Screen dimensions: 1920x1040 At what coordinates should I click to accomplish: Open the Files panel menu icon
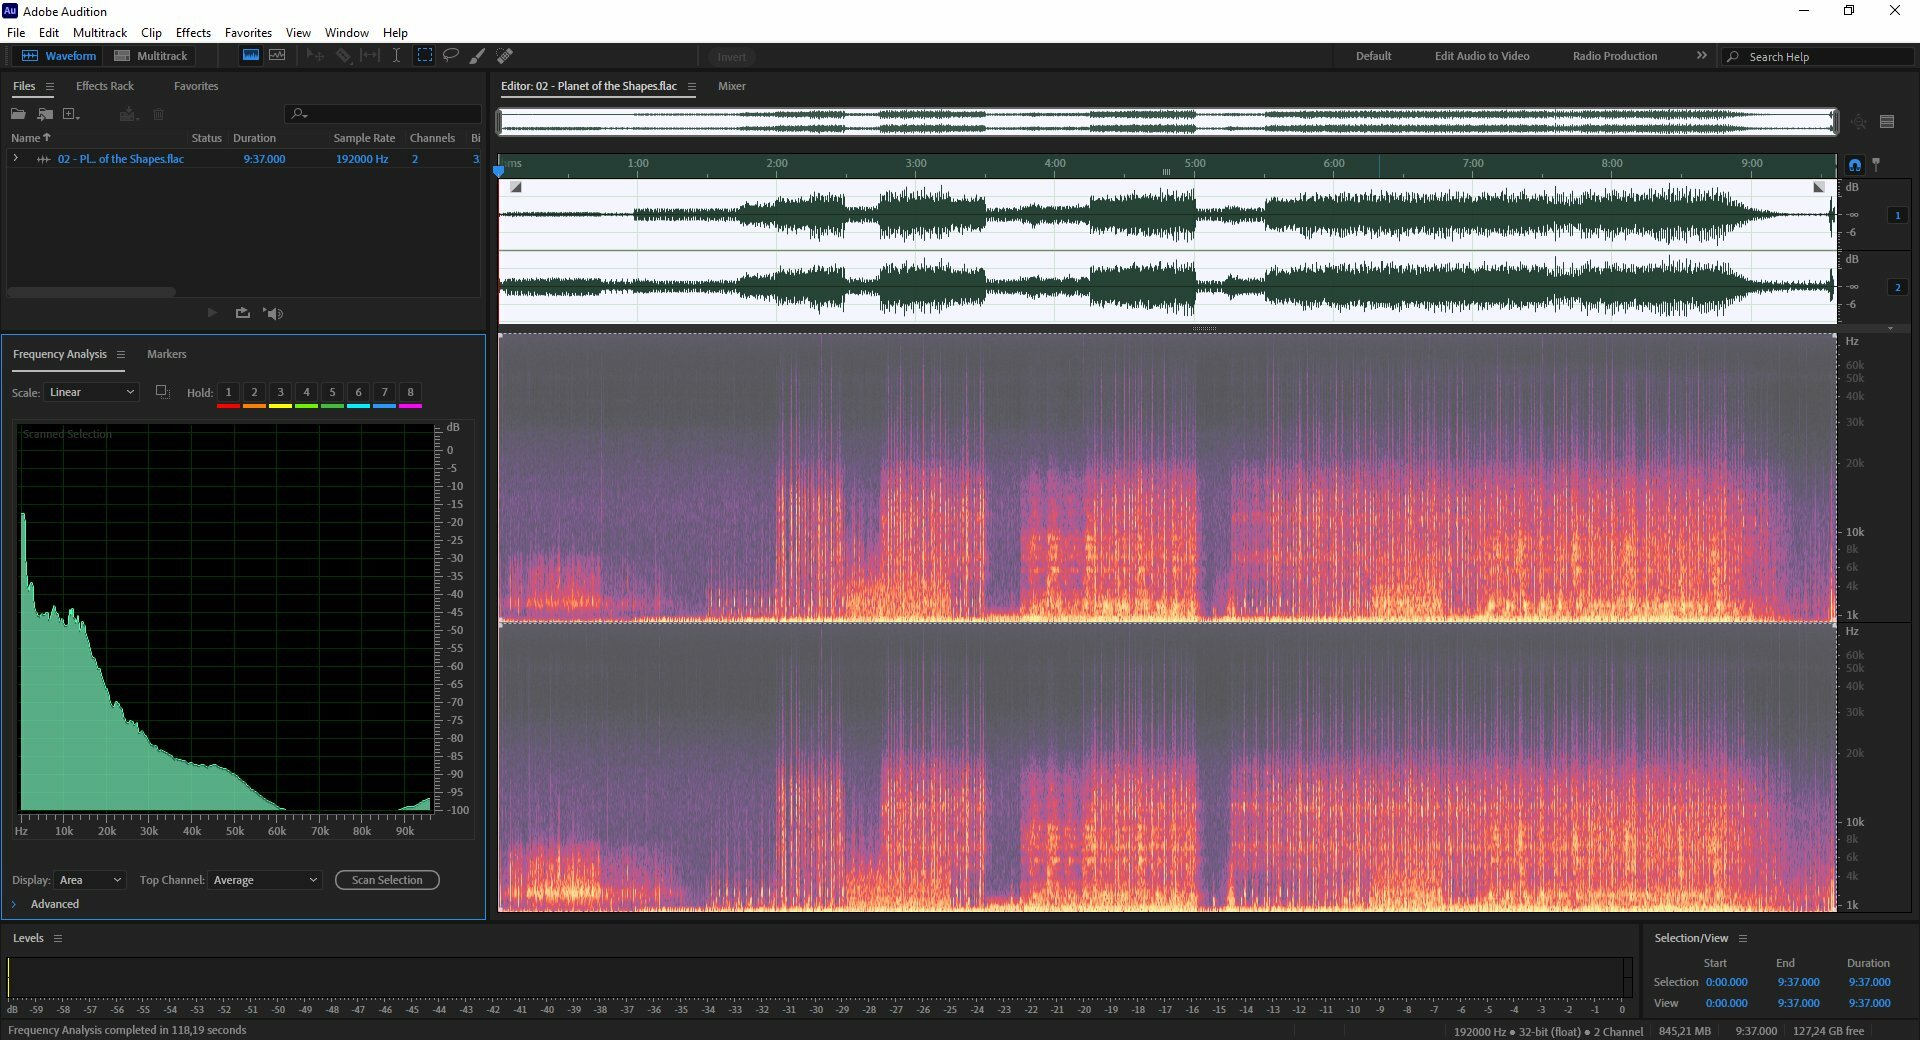50,86
